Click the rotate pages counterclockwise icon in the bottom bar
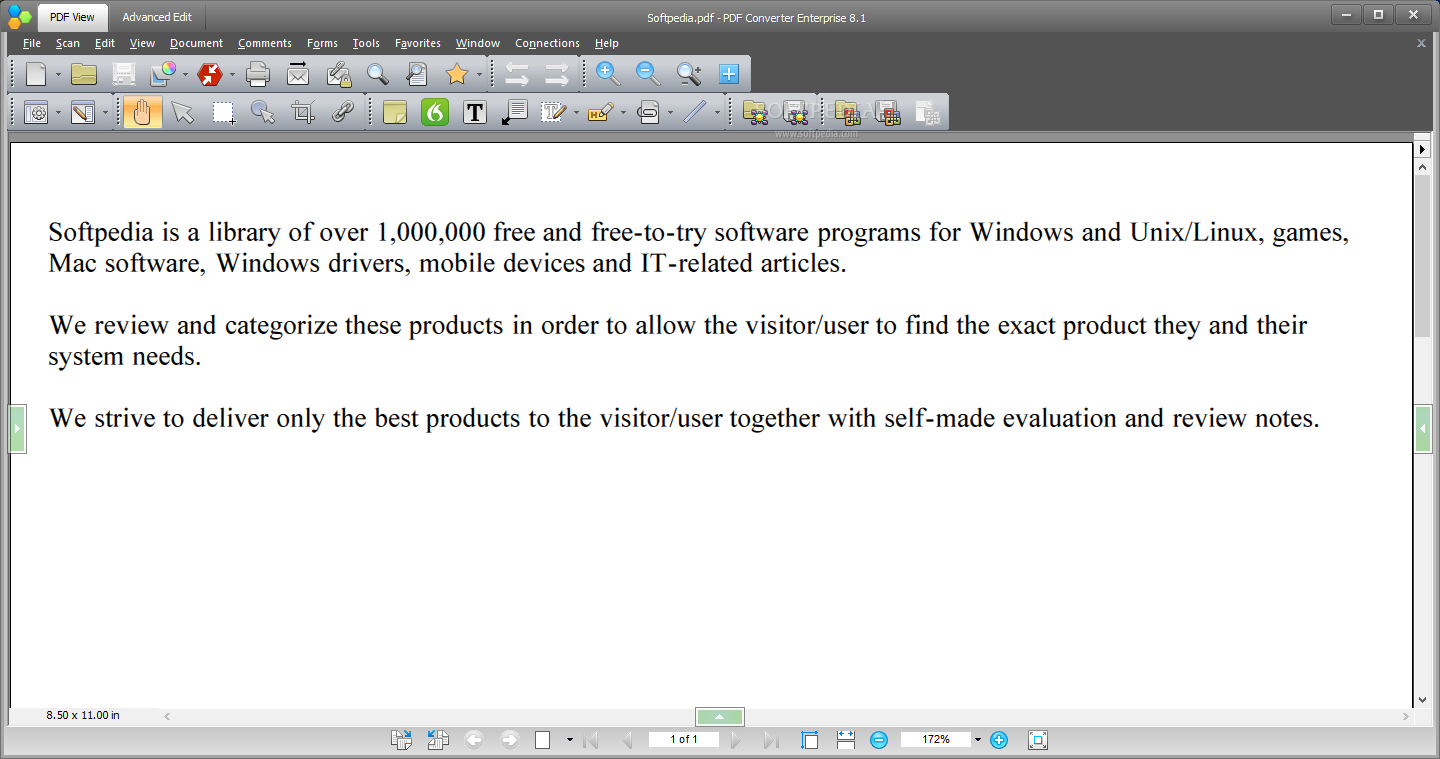 click(x=438, y=740)
